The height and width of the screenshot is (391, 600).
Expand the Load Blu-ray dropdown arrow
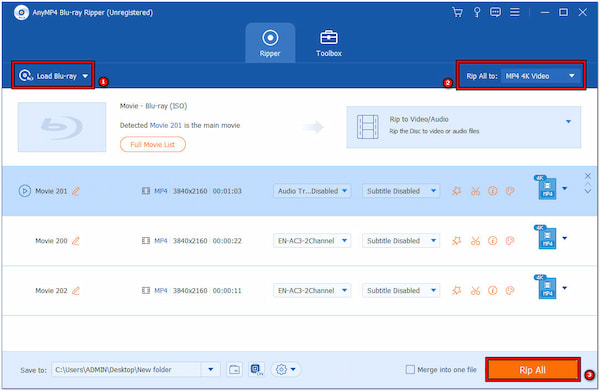click(x=85, y=76)
